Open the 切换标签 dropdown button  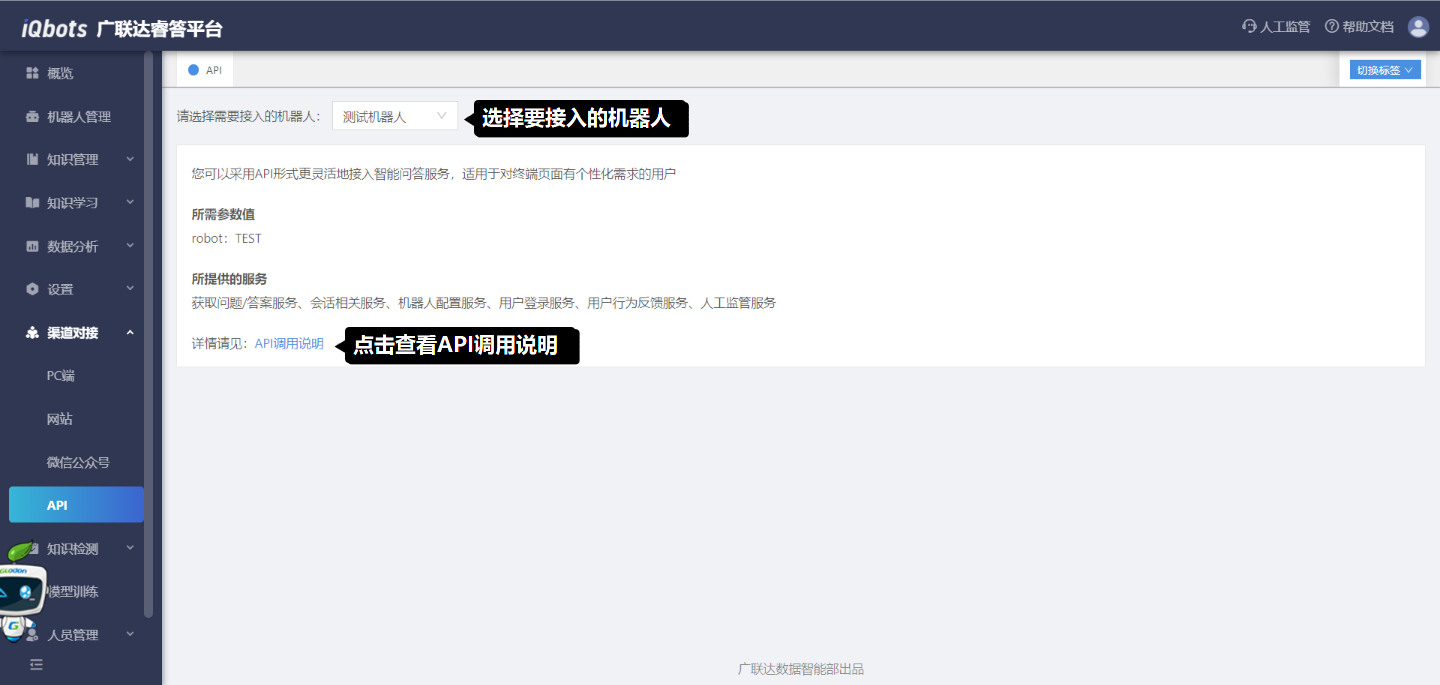[1385, 70]
